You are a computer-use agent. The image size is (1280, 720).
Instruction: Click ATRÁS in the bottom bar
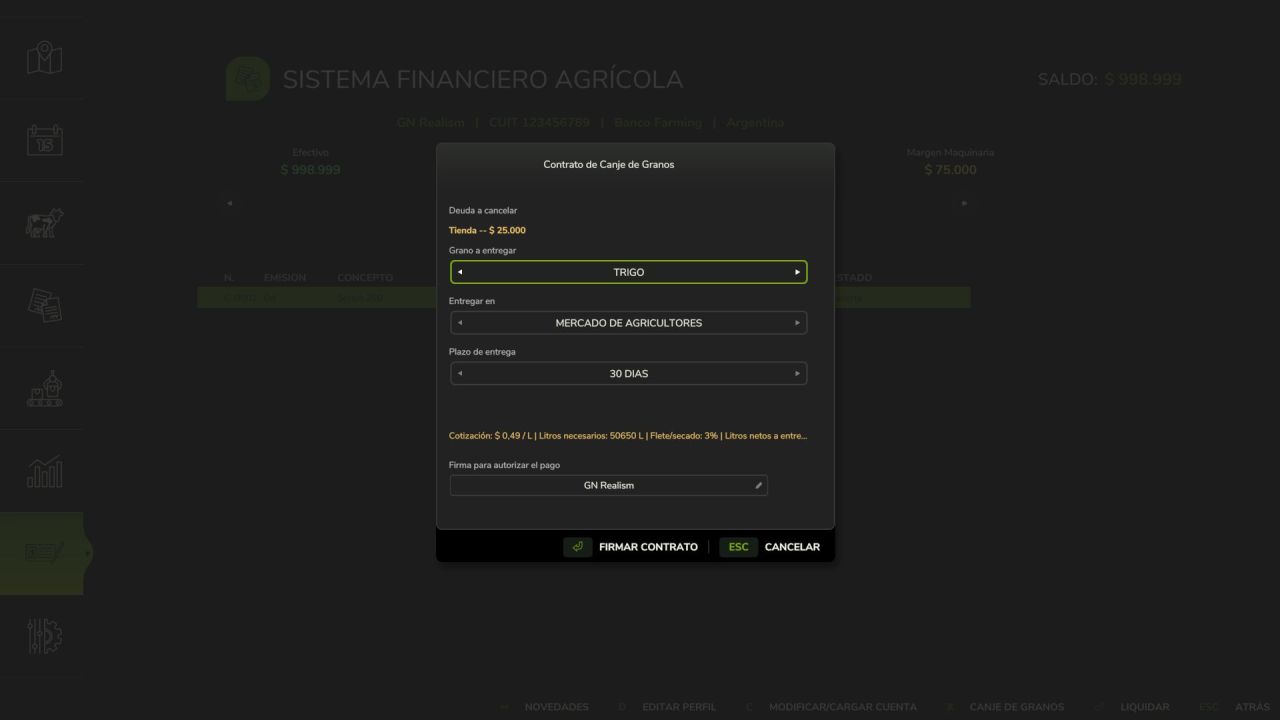click(1252, 707)
